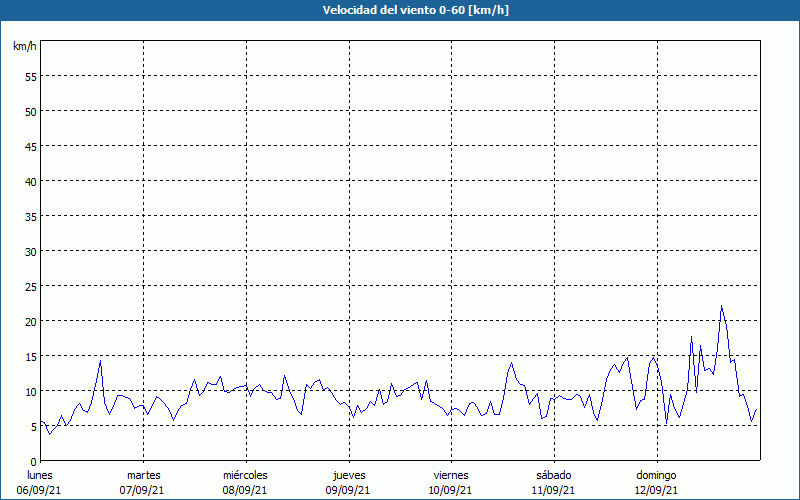Click the 'sábado' day label
The image size is (800, 500).
(554, 475)
